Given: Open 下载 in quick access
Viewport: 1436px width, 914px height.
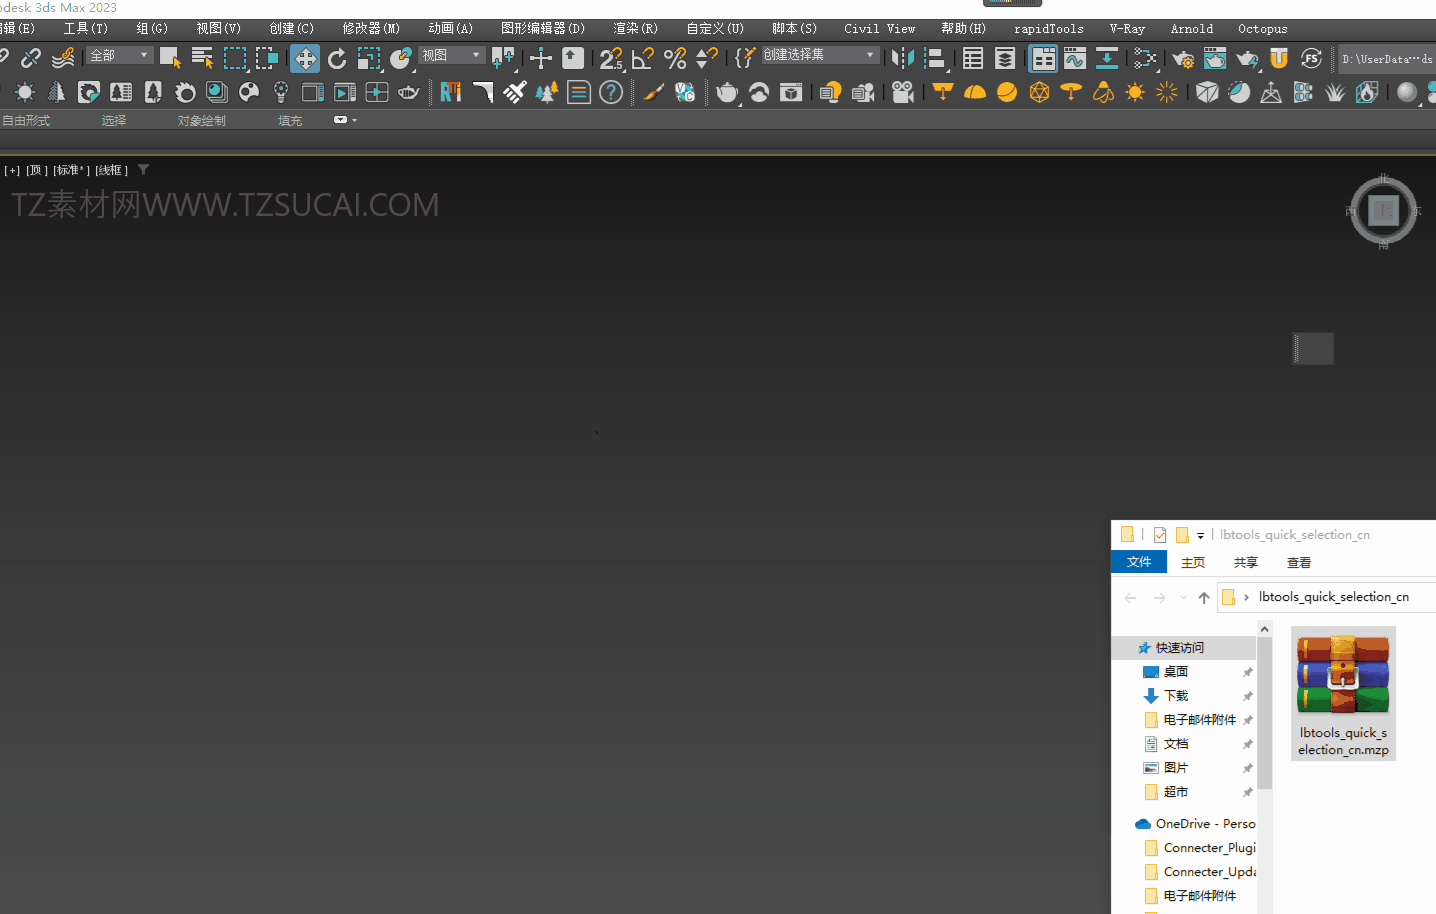Looking at the screenshot, I should point(1176,696).
